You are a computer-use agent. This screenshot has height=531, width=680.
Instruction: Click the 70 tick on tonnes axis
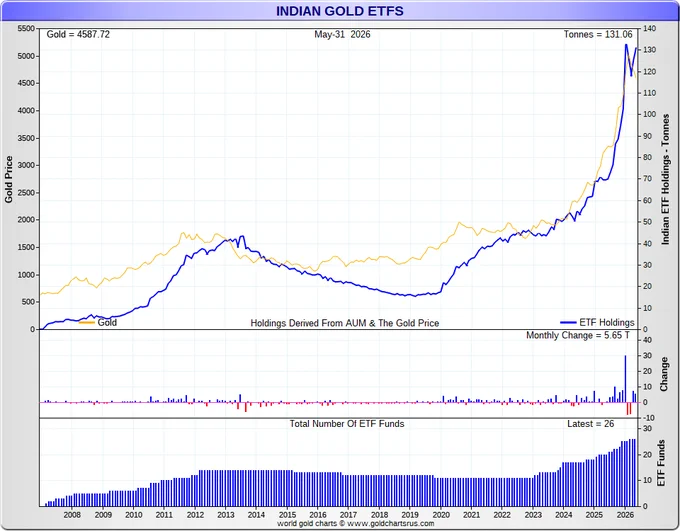[647, 179]
